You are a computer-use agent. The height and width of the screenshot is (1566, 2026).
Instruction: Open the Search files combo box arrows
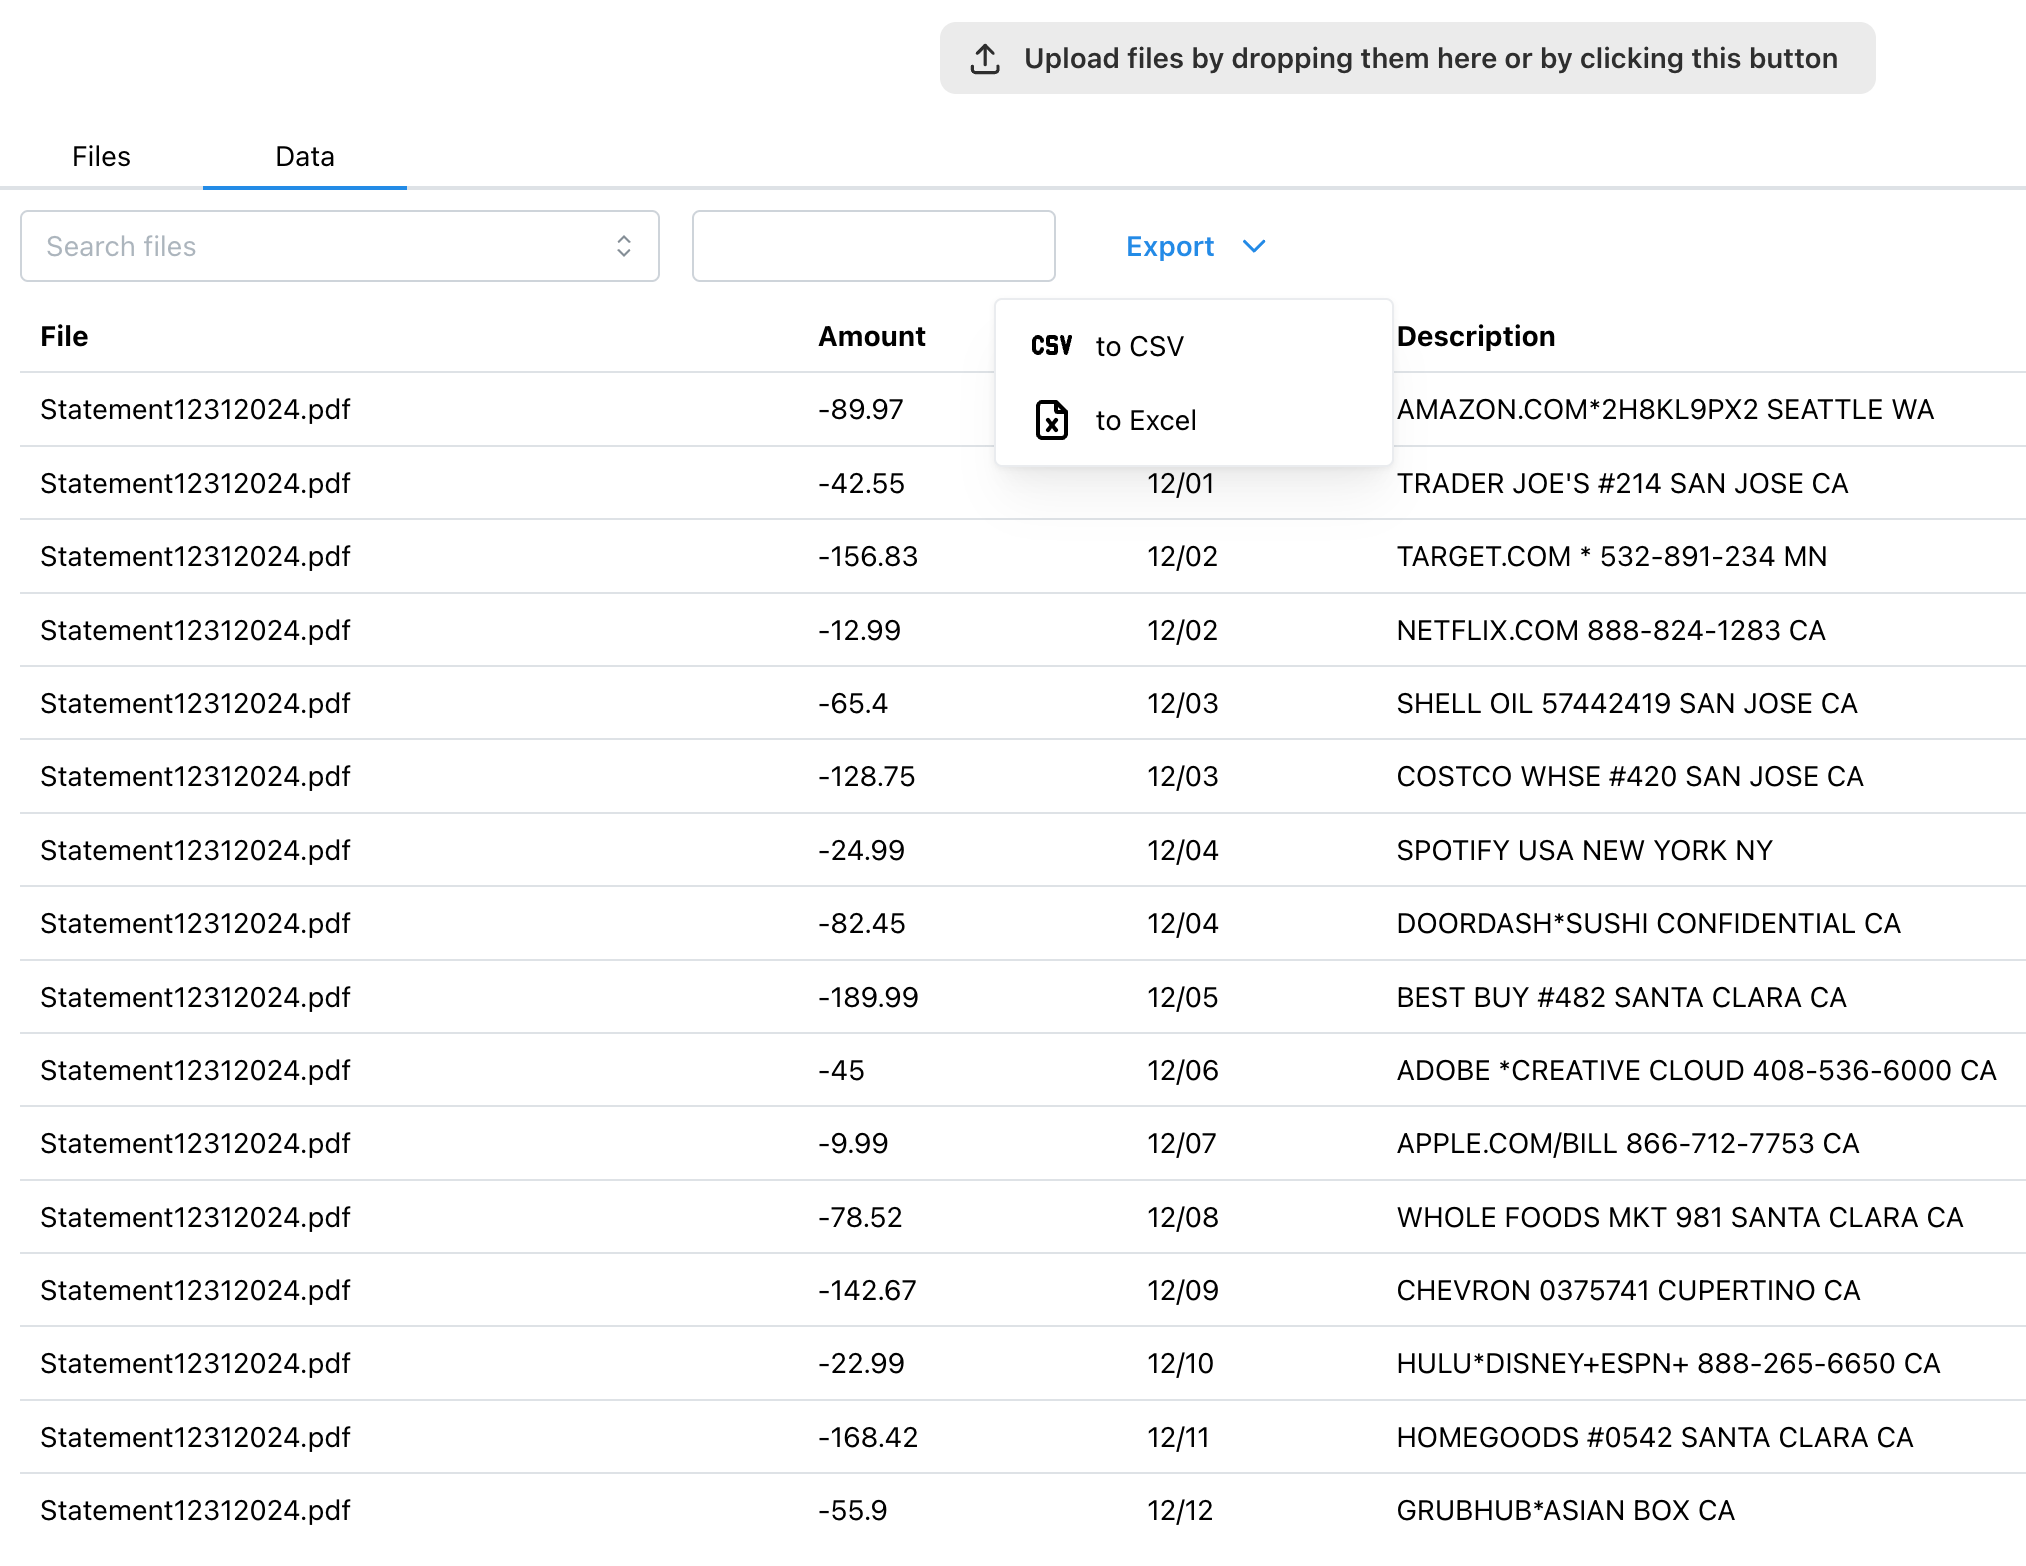(624, 246)
